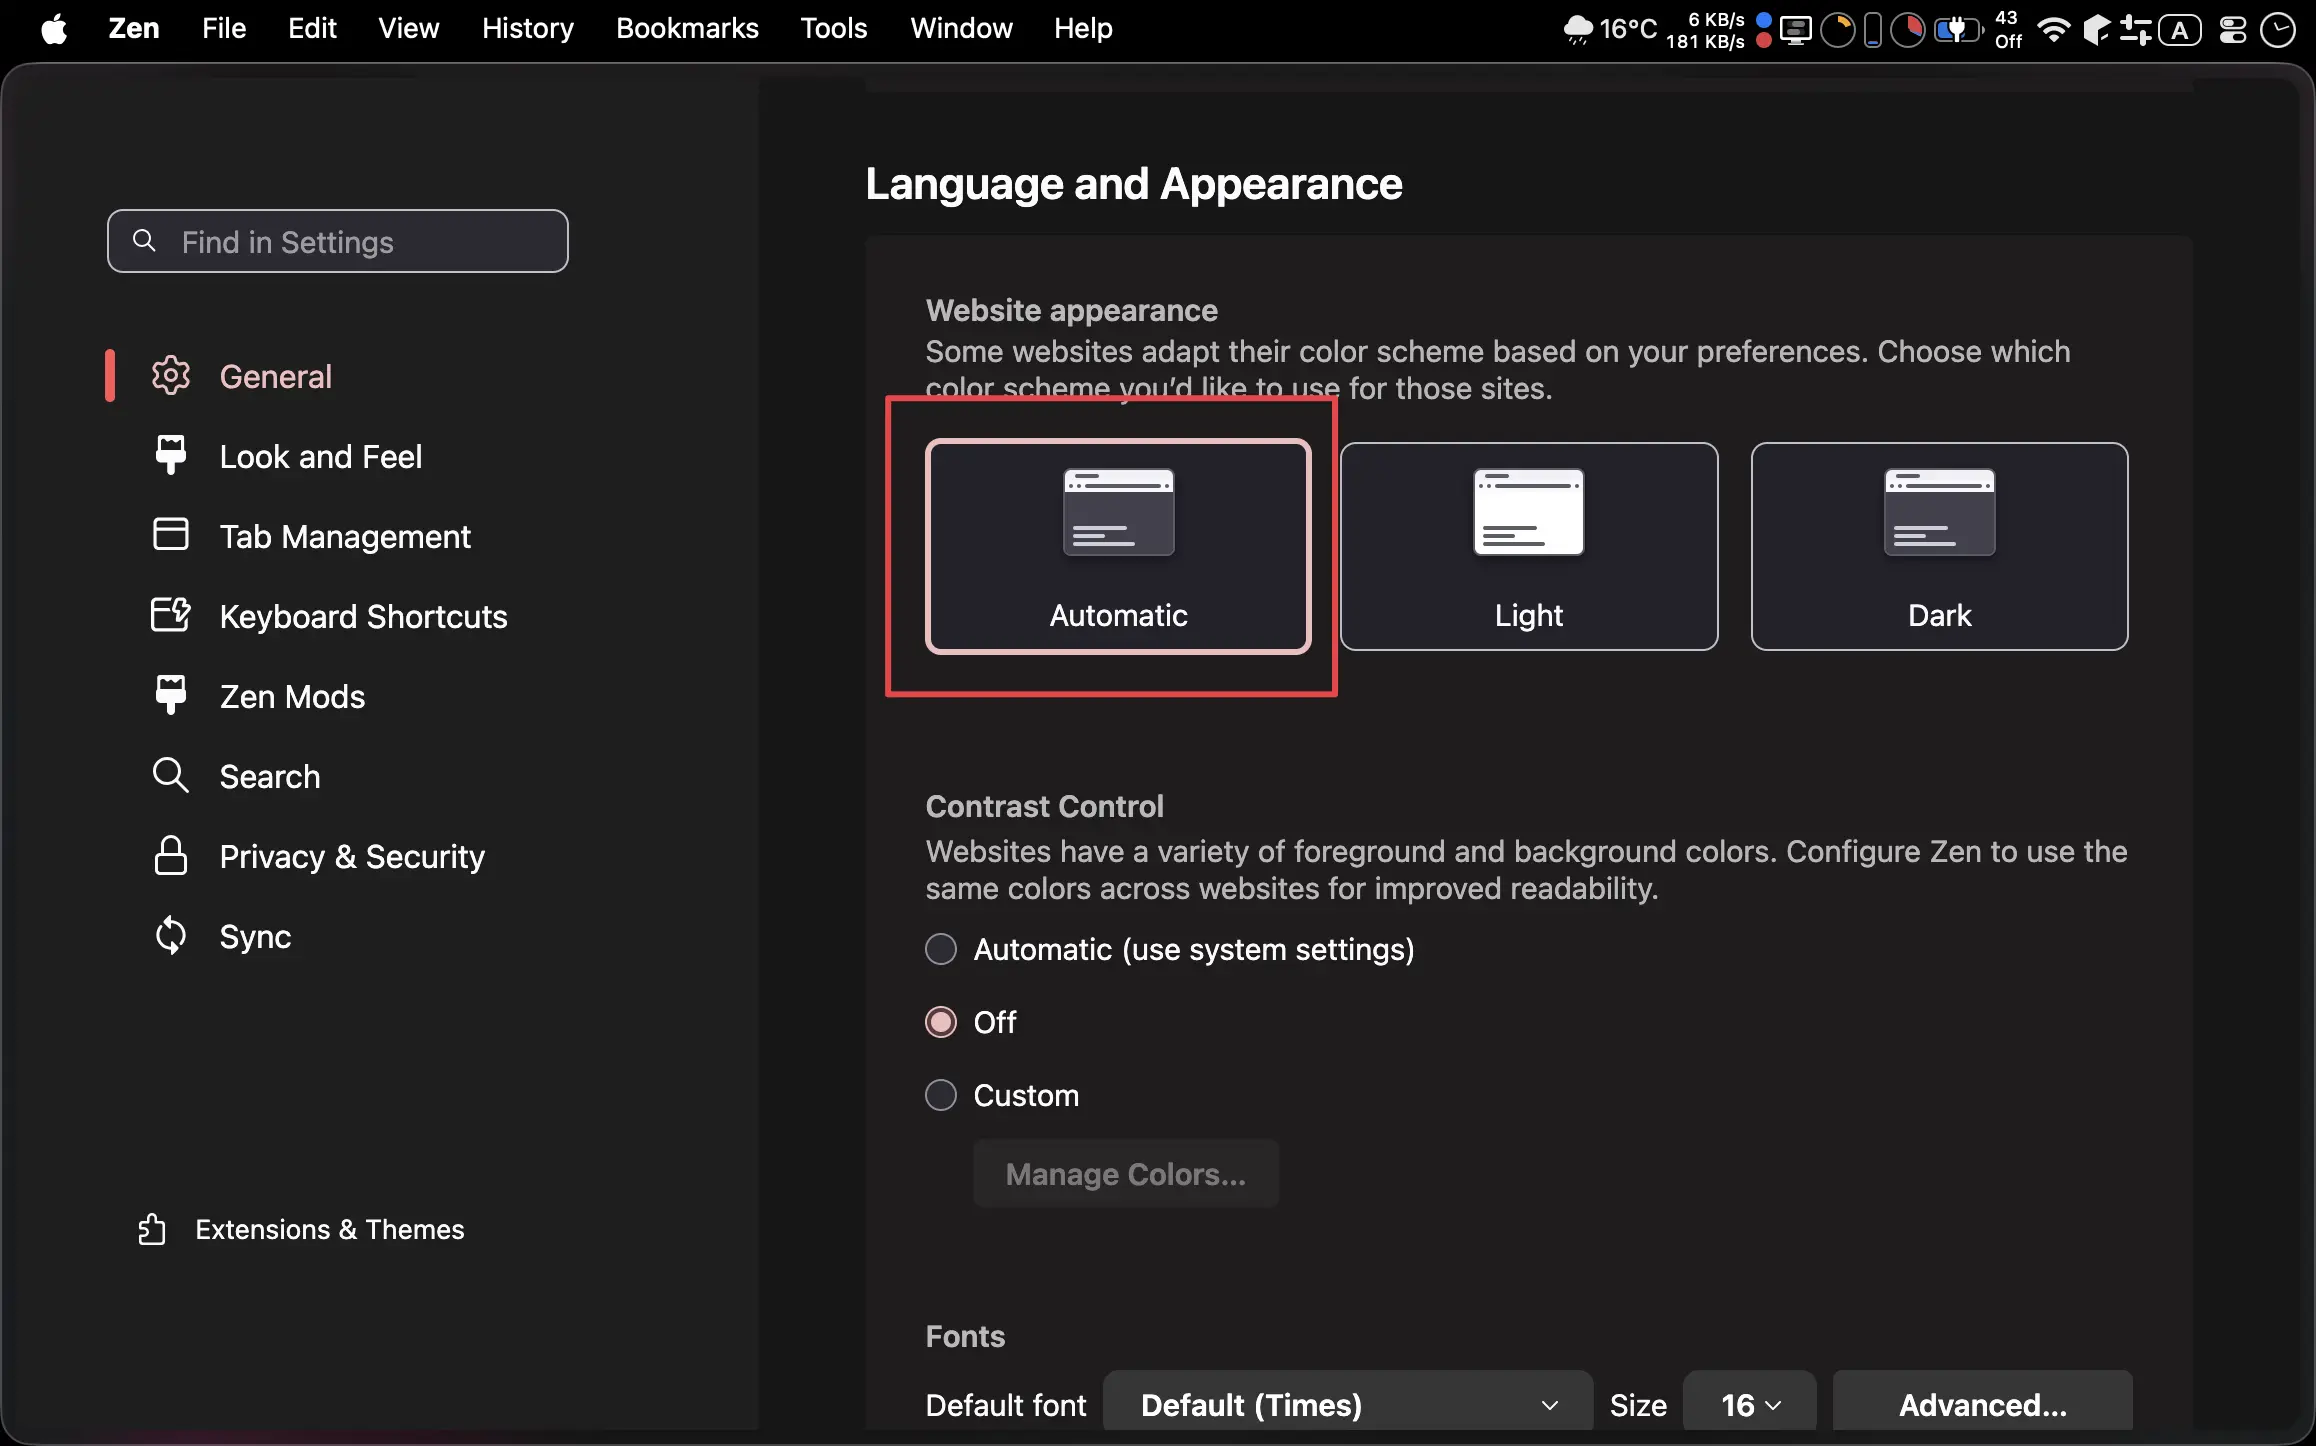Click the Find in Settings search field

(338, 241)
